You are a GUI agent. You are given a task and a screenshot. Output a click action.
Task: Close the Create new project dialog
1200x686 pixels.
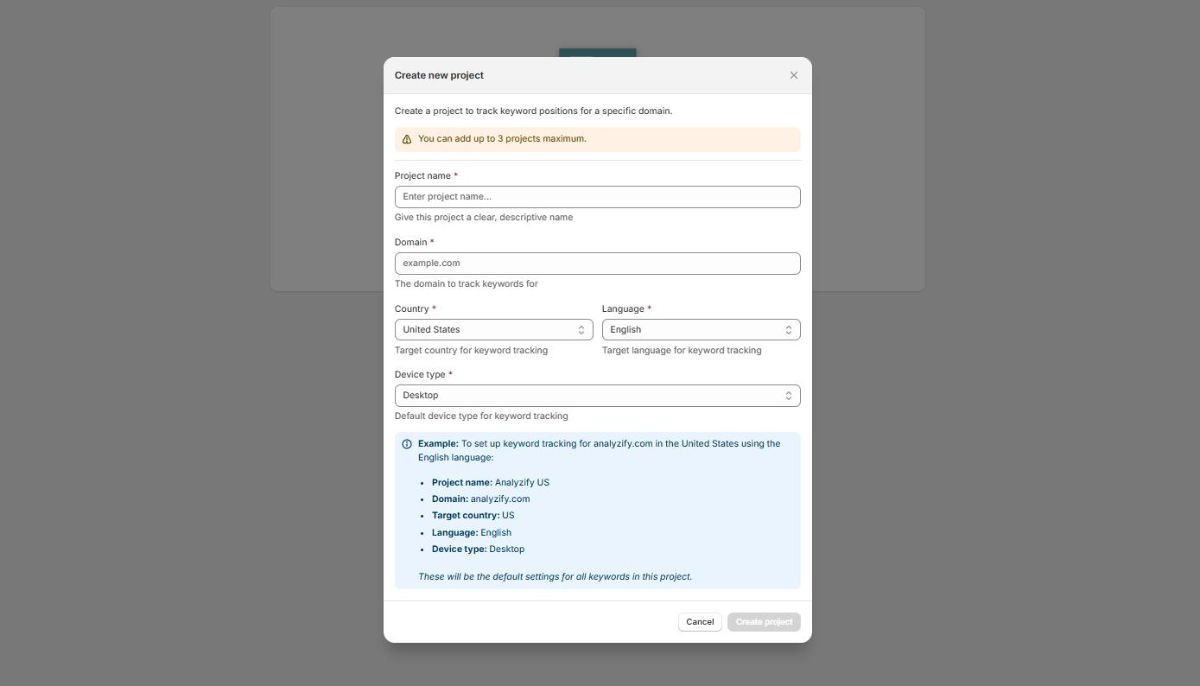794,75
